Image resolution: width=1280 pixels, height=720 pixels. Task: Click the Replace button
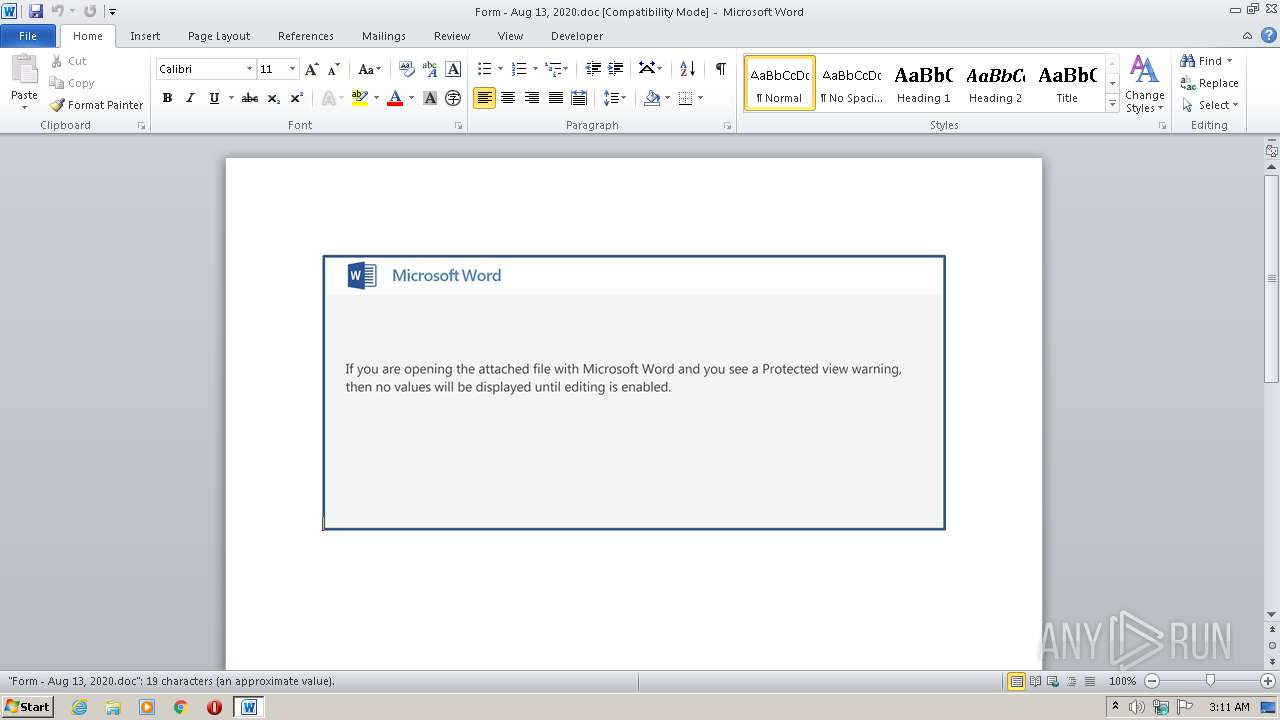[1209, 83]
